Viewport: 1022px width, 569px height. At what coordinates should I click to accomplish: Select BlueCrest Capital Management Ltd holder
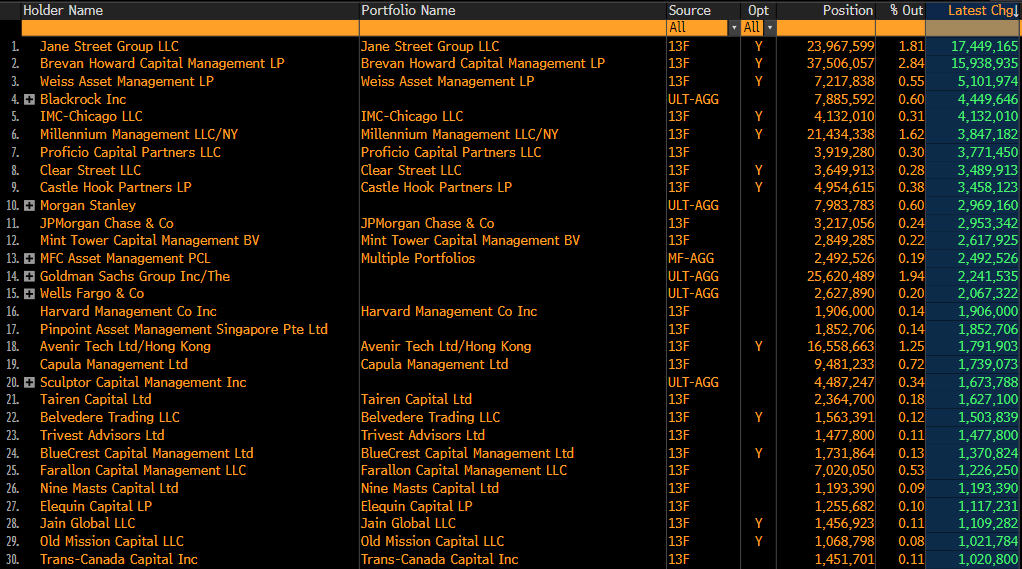pos(146,453)
